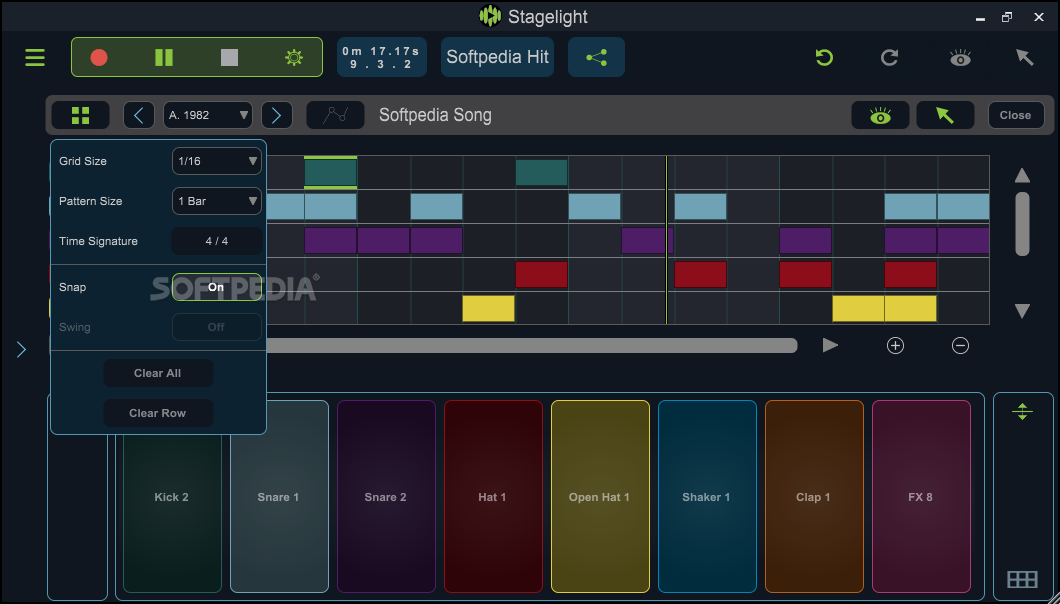Open the pad grid layout icon
This screenshot has width=1060, height=604.
[1022, 580]
